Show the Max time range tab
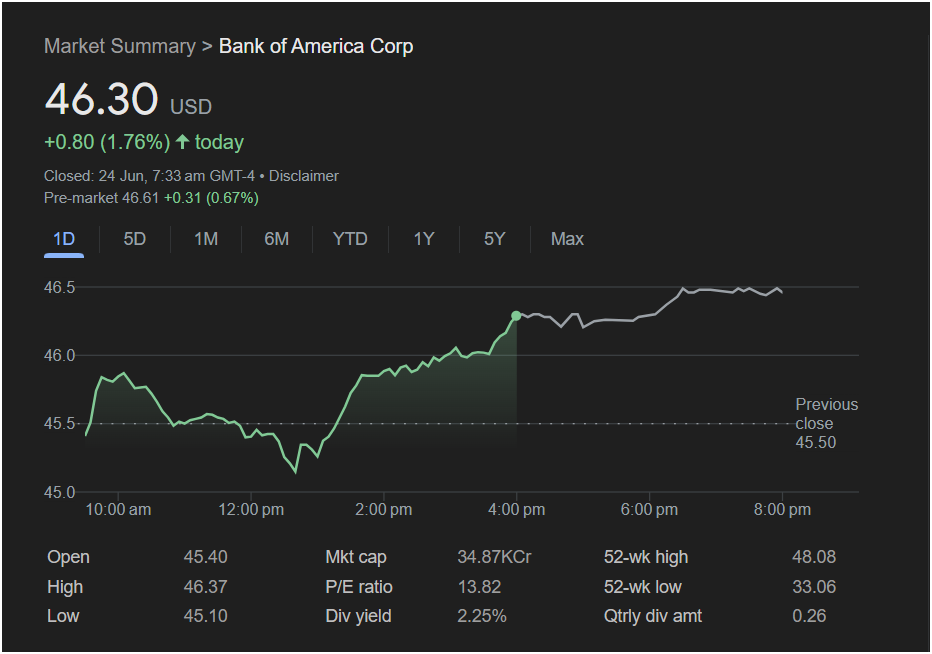This screenshot has width=932, height=654. click(567, 239)
